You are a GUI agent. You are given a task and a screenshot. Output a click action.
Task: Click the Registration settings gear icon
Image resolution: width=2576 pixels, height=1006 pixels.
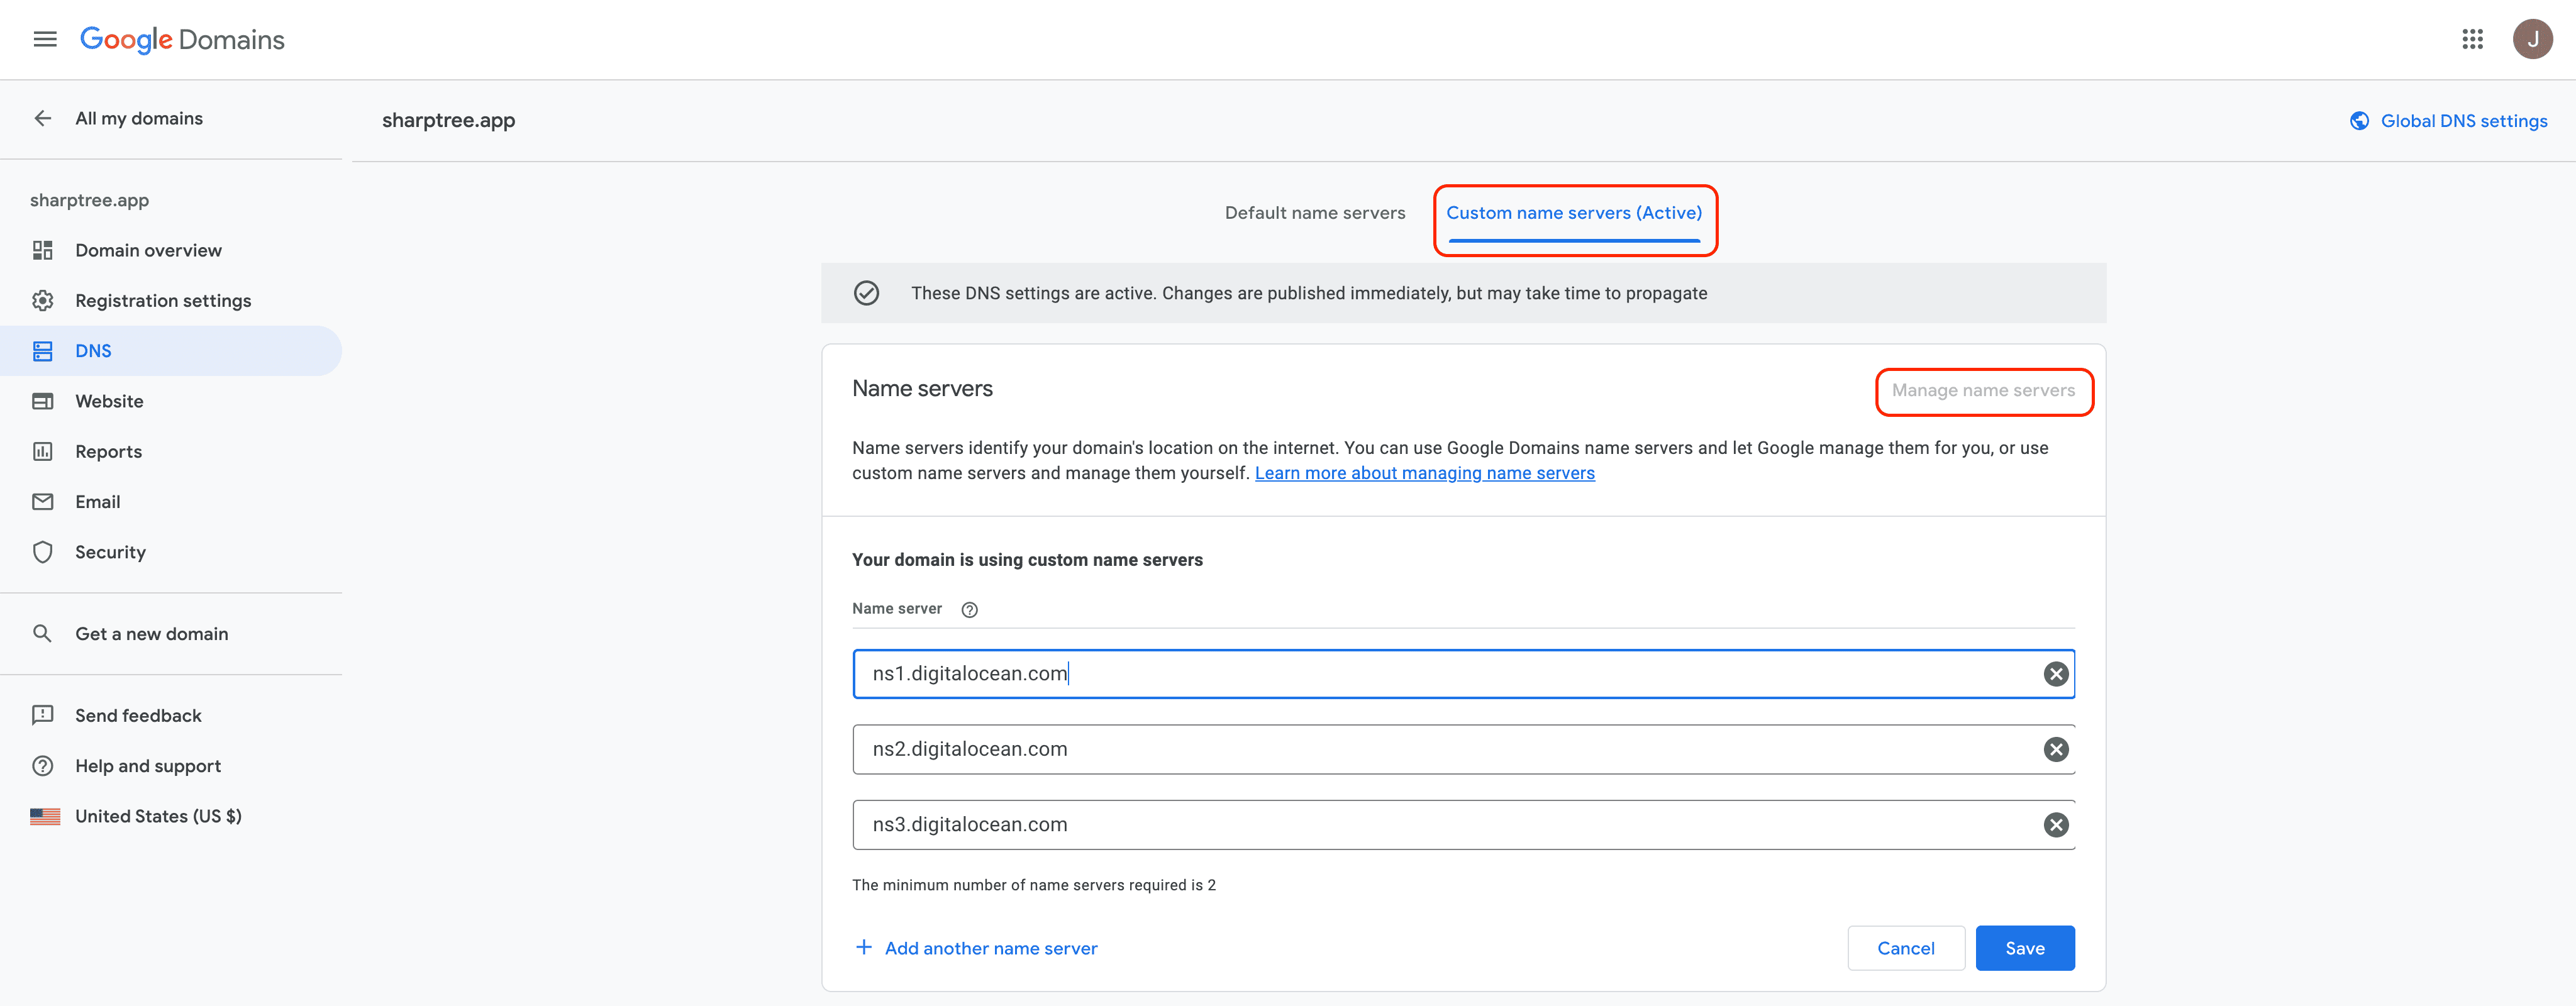click(x=43, y=300)
